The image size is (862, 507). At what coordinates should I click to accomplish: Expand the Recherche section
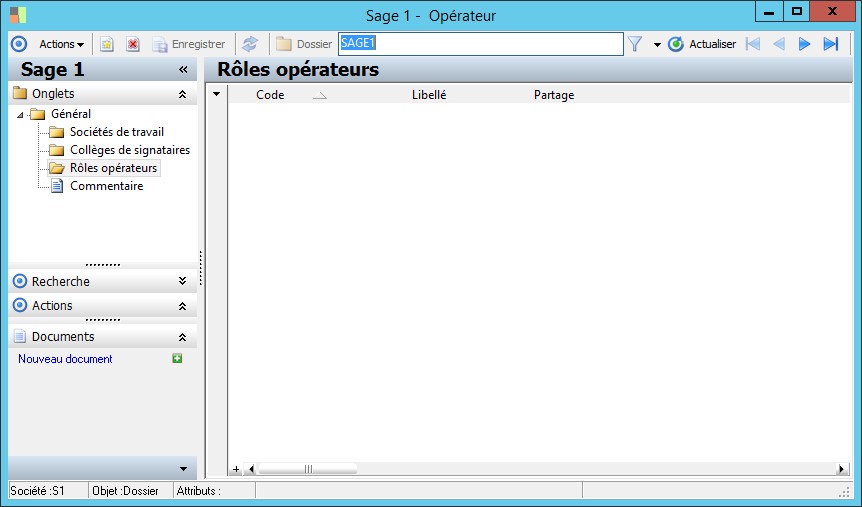pyautogui.click(x=183, y=281)
